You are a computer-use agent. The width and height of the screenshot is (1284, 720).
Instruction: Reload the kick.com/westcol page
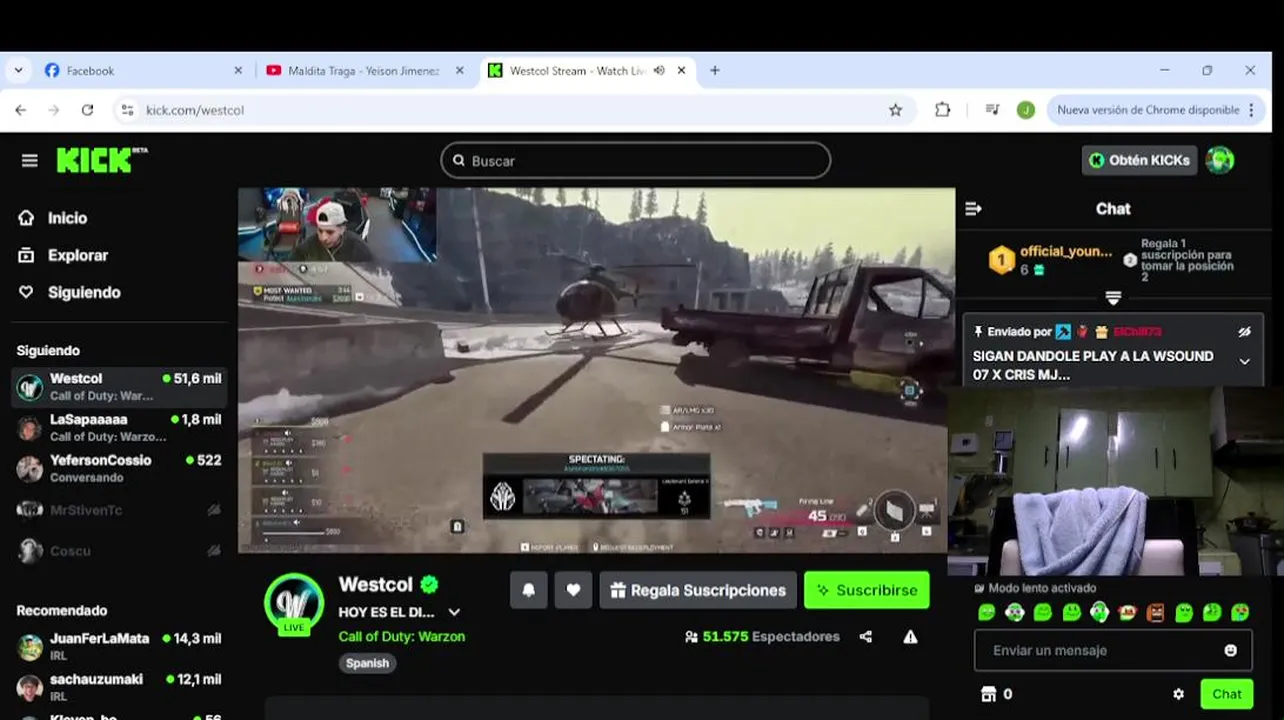coord(88,110)
